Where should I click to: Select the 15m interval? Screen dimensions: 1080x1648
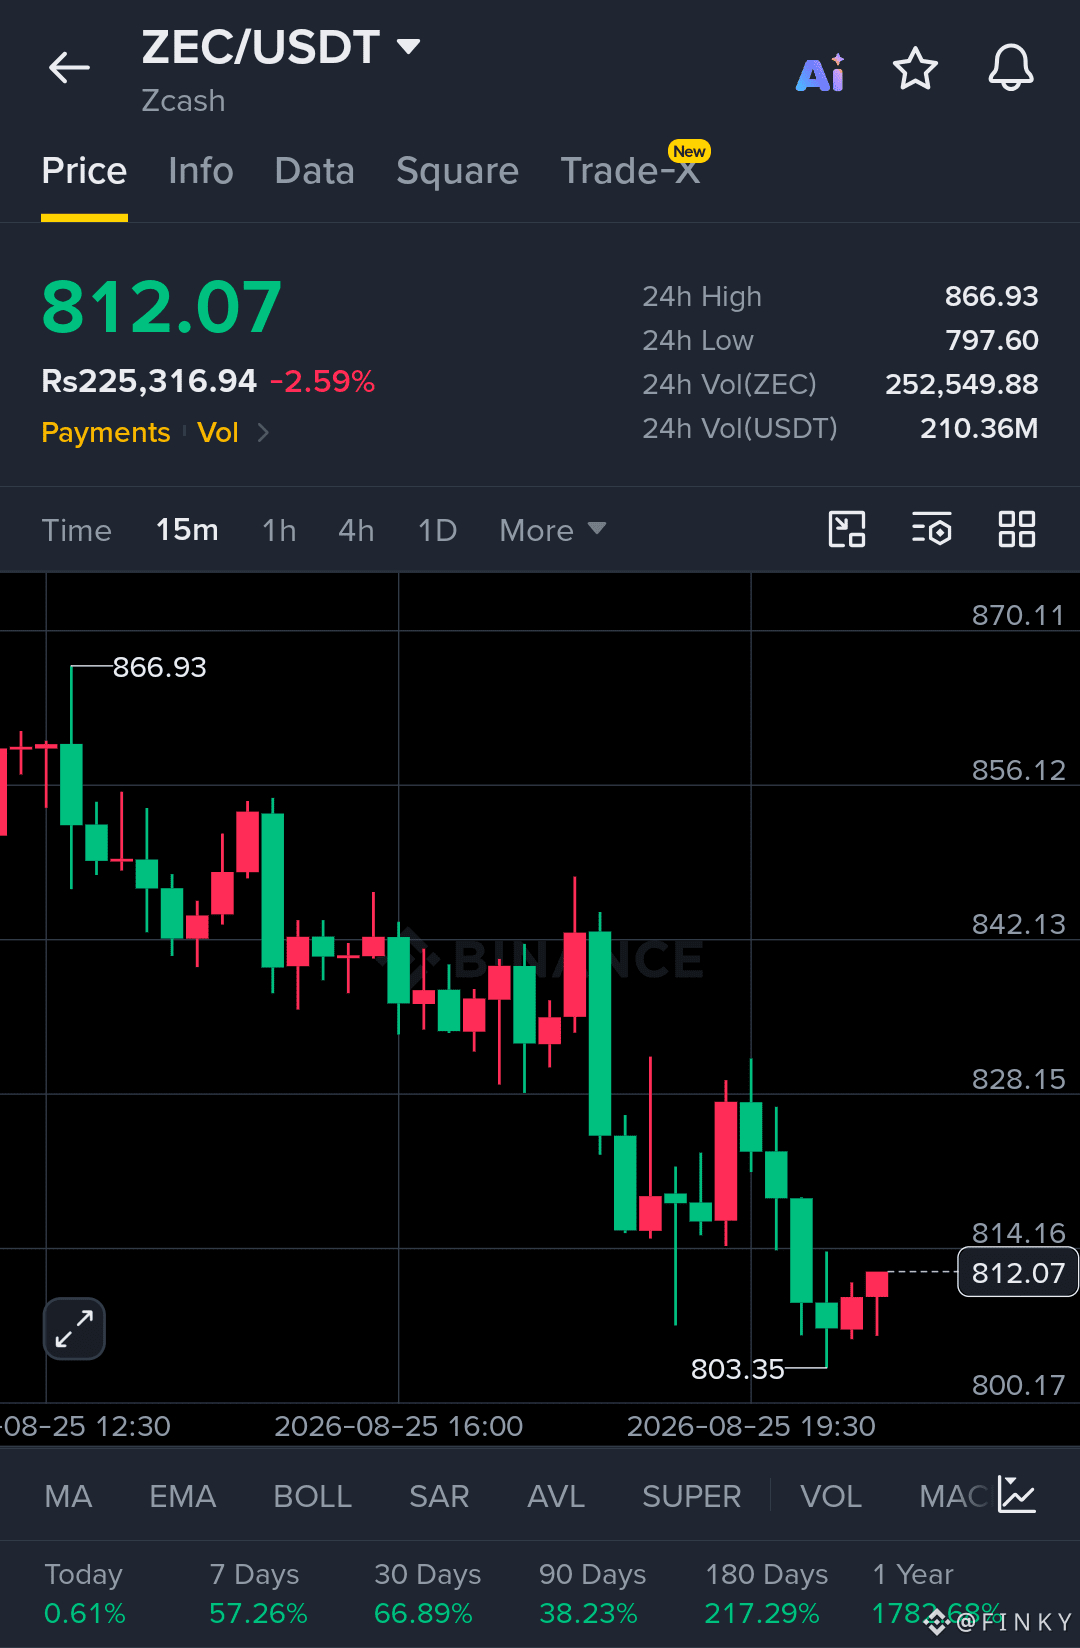[187, 530]
